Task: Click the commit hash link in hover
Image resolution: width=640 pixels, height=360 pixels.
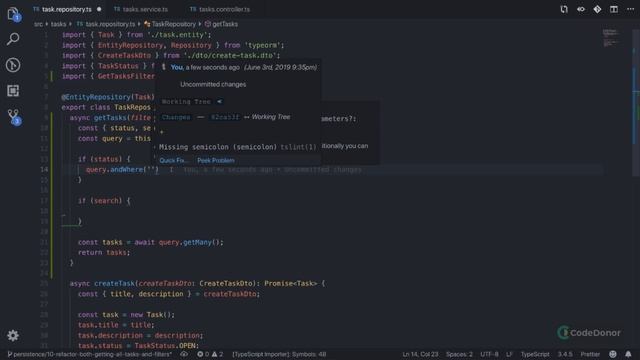Action: pos(225,117)
